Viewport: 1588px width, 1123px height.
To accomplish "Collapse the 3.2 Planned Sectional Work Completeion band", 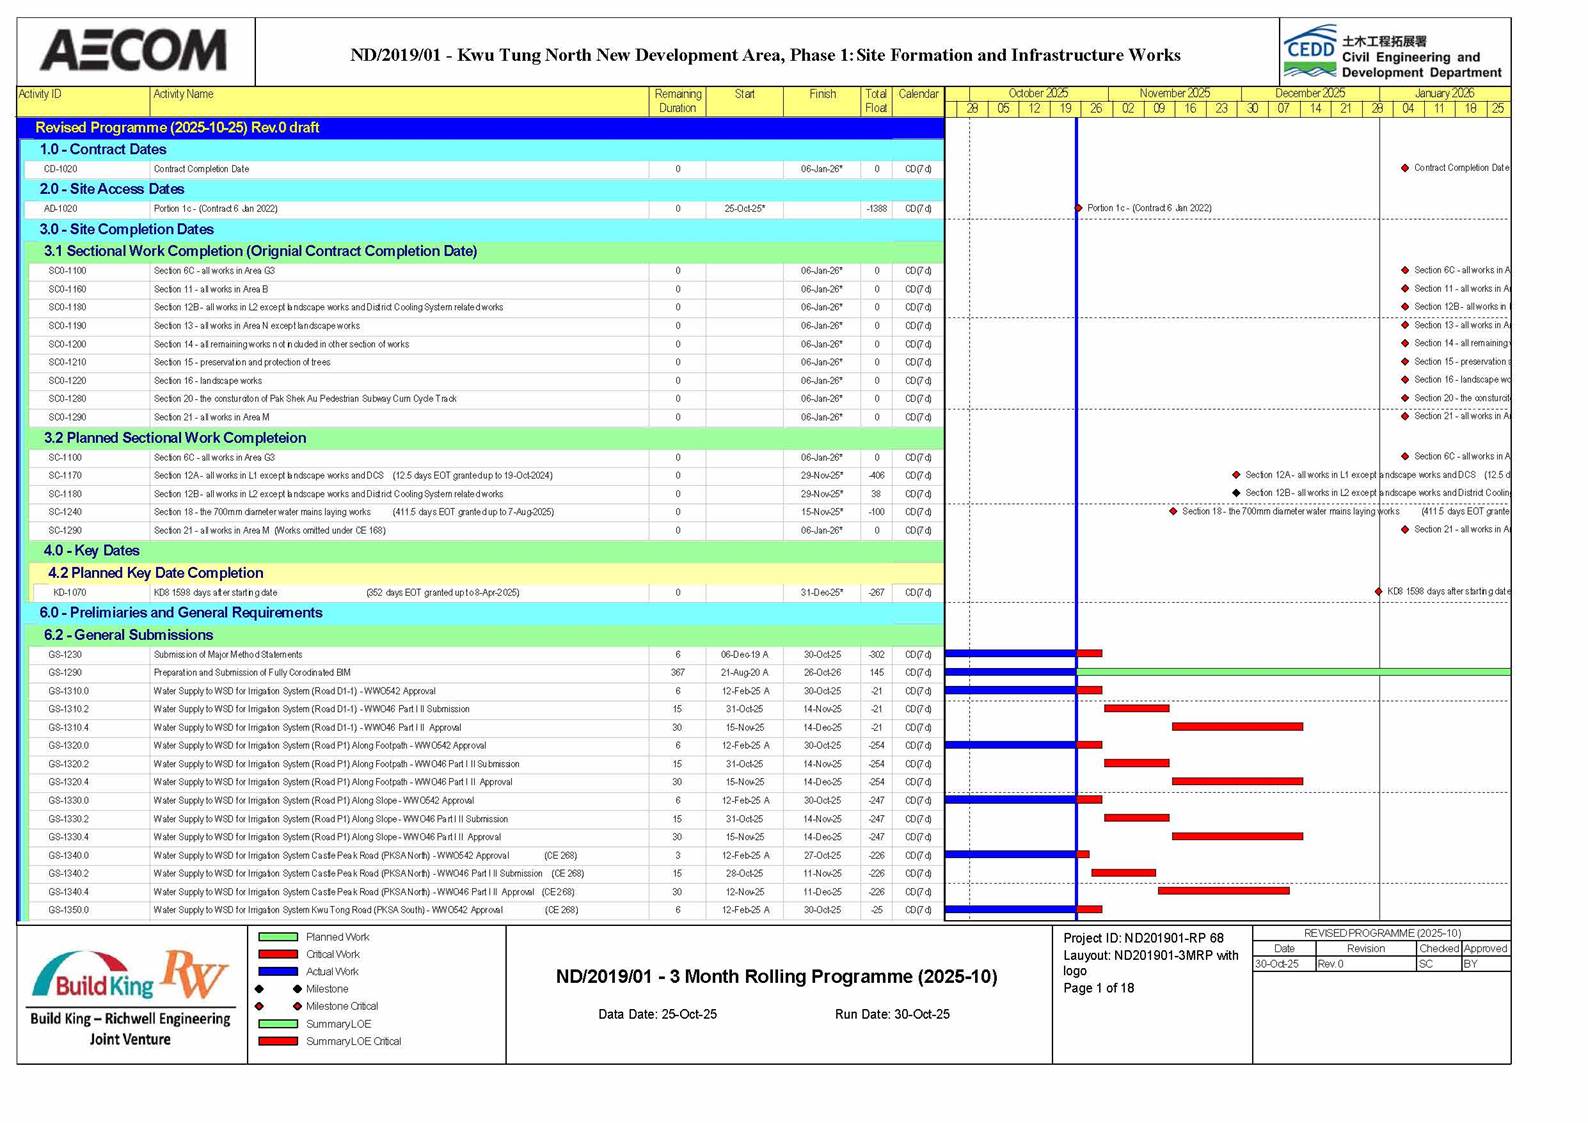I will [x=174, y=438].
